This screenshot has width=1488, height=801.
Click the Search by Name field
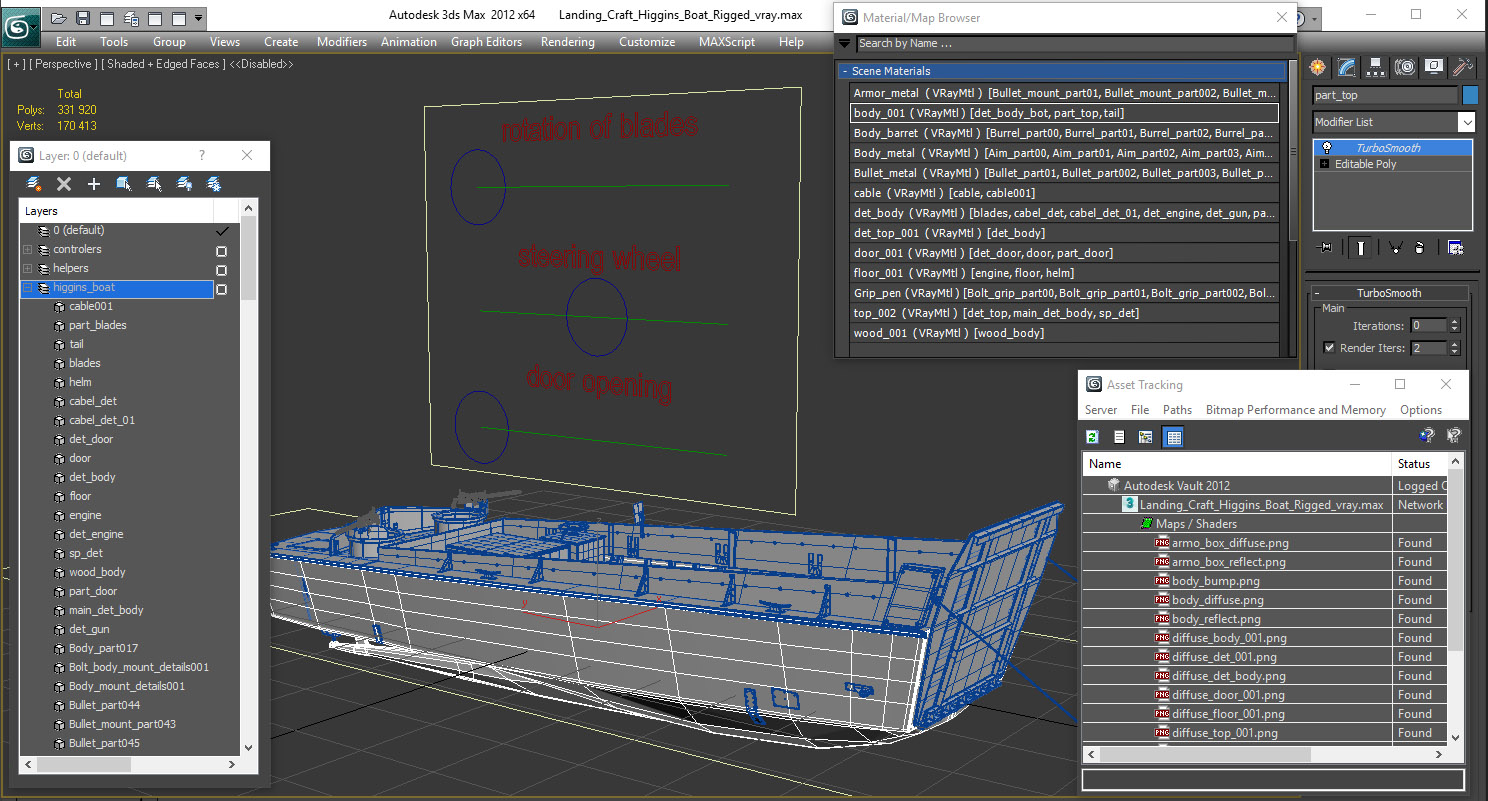tap(1075, 43)
